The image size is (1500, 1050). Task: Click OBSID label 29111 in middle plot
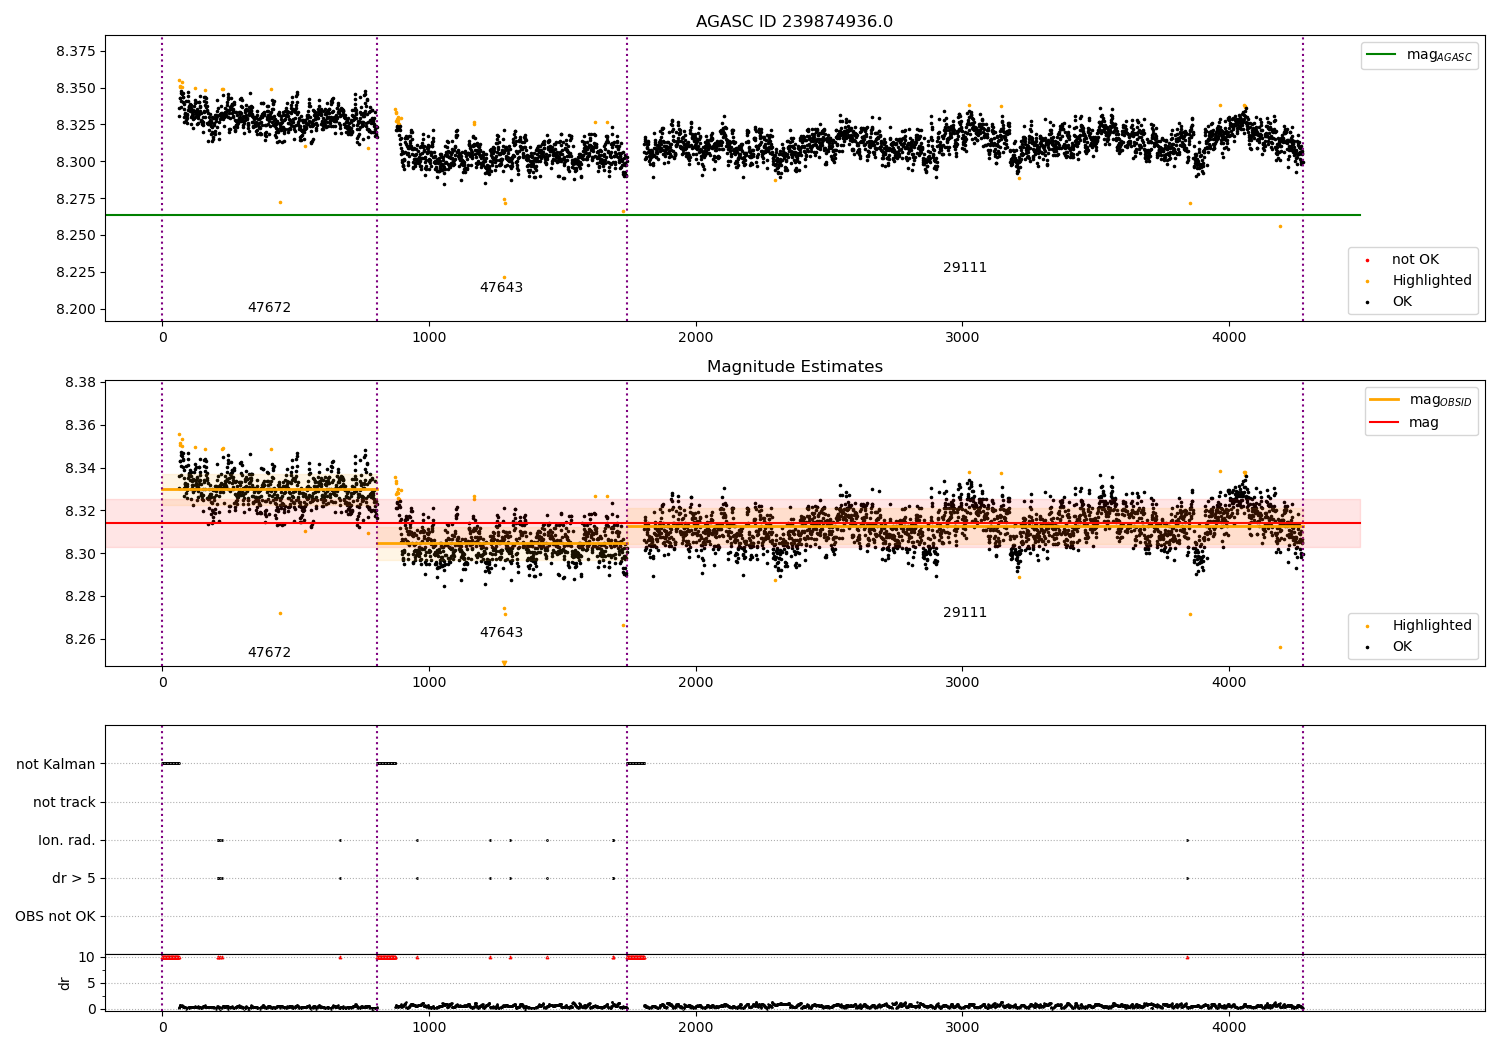pyautogui.click(x=965, y=613)
